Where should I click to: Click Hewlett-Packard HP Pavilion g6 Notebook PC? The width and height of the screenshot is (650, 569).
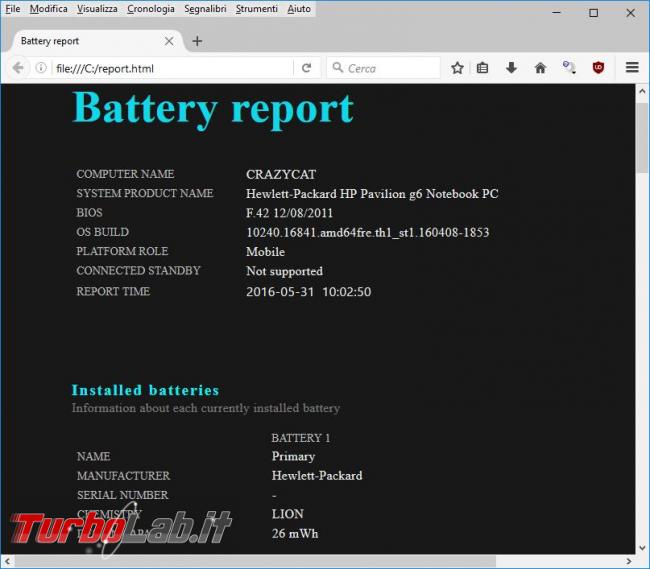point(372,194)
